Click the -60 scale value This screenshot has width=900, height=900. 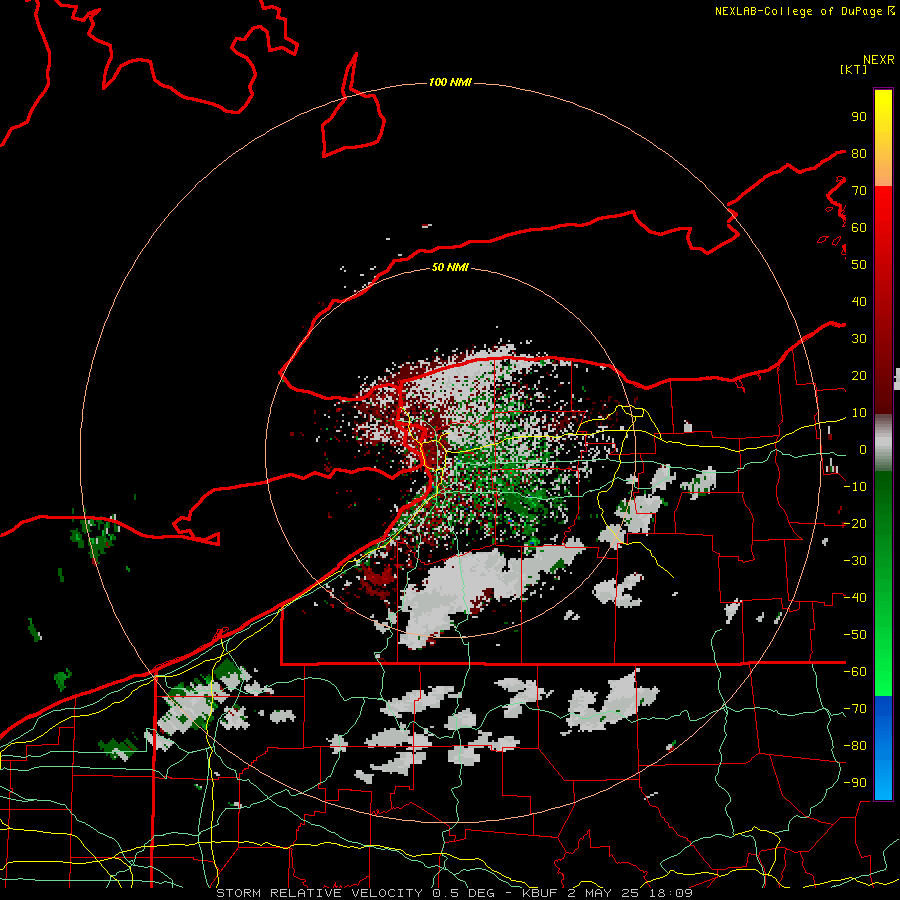click(855, 672)
